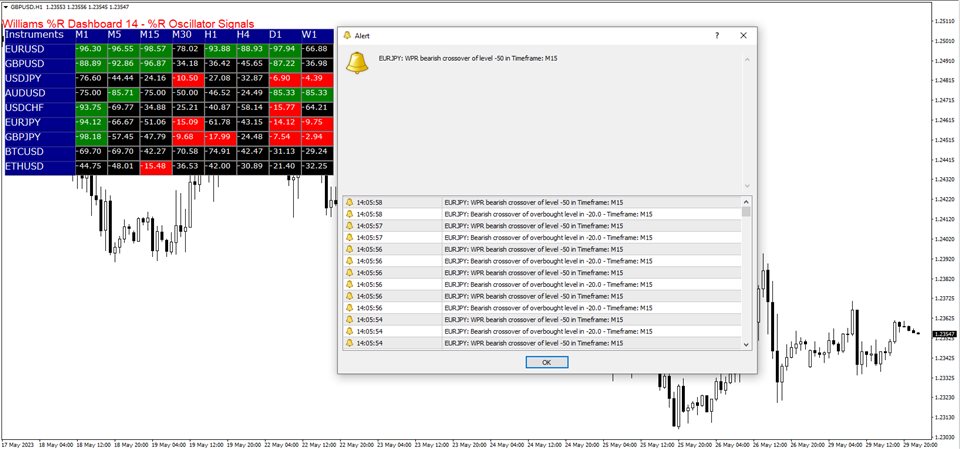Select BTCUSD in the Instruments column
Screen dimensions: 960x449
pos(24,152)
